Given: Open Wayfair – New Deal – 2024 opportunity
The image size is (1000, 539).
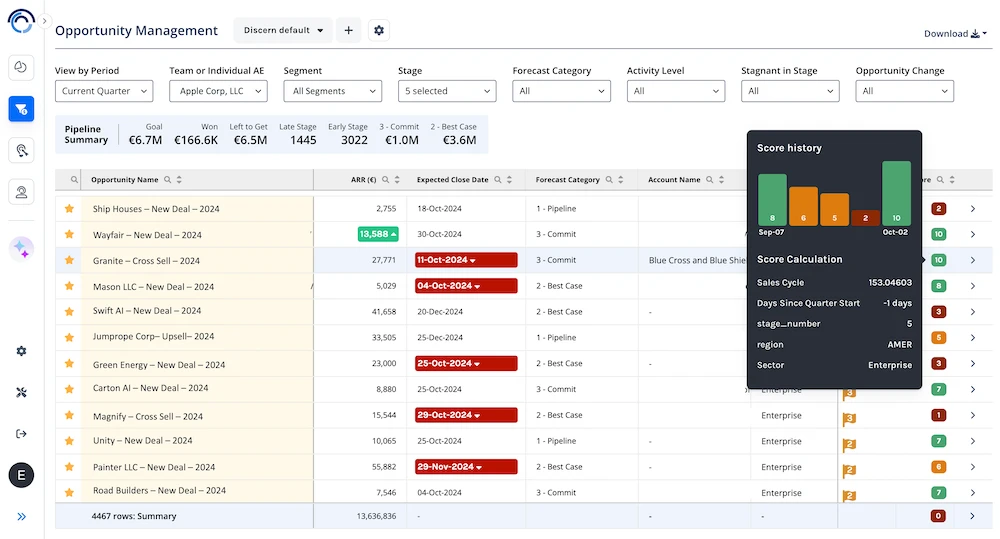Looking at the screenshot, I should click(147, 235).
